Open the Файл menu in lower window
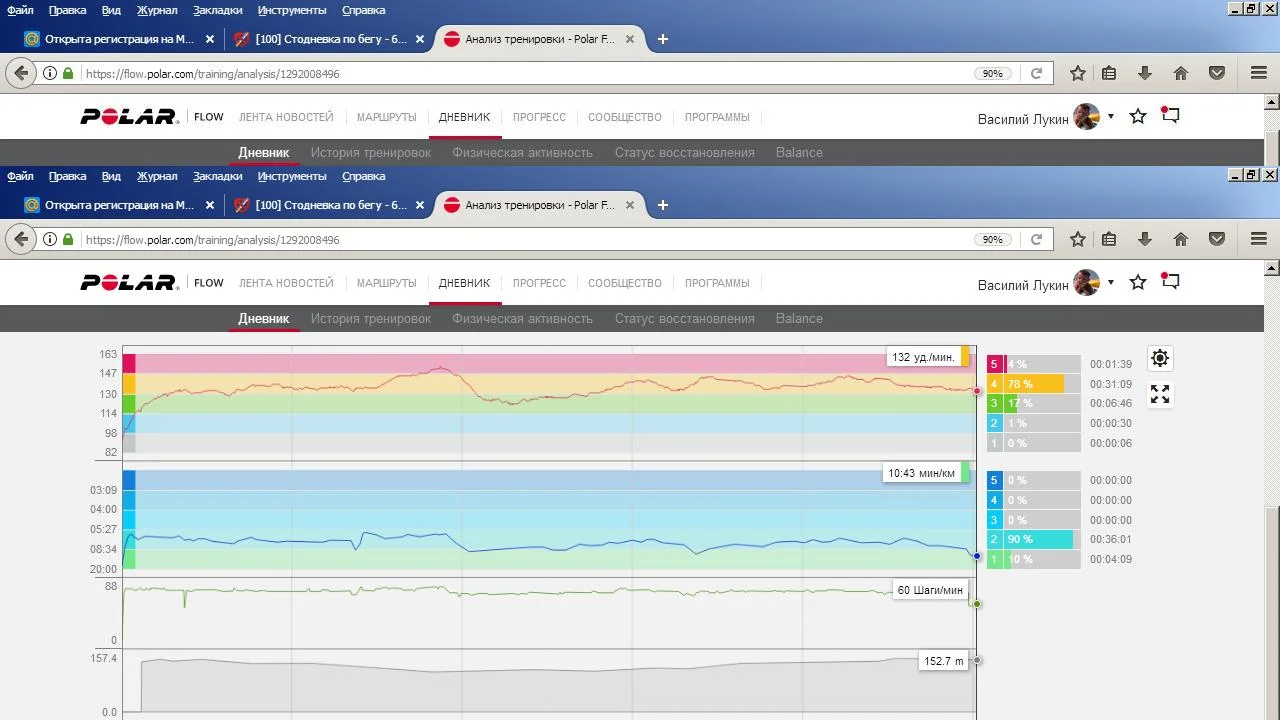The width and height of the screenshot is (1280, 720). pyautogui.click(x=20, y=176)
